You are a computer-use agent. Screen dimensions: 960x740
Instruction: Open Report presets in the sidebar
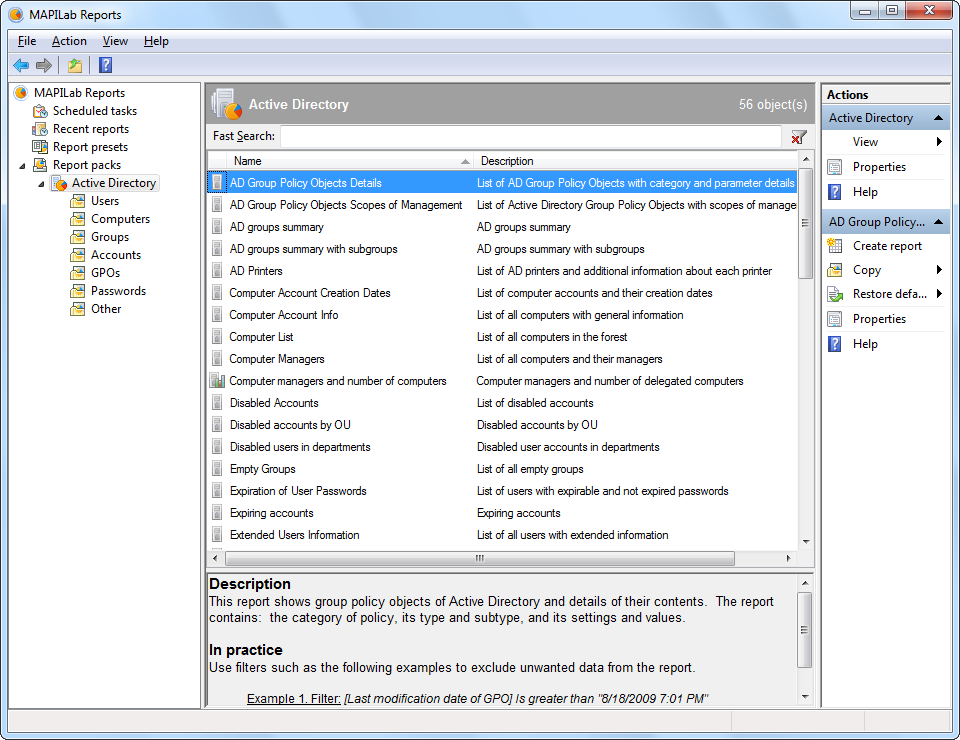click(90, 147)
